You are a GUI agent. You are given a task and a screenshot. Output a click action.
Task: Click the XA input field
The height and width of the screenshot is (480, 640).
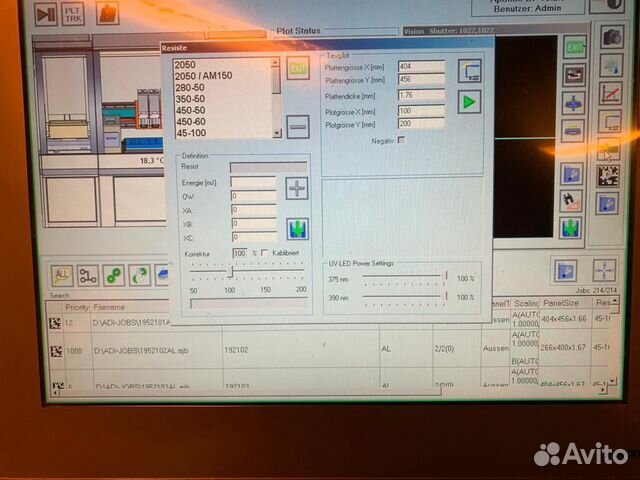(x=254, y=210)
